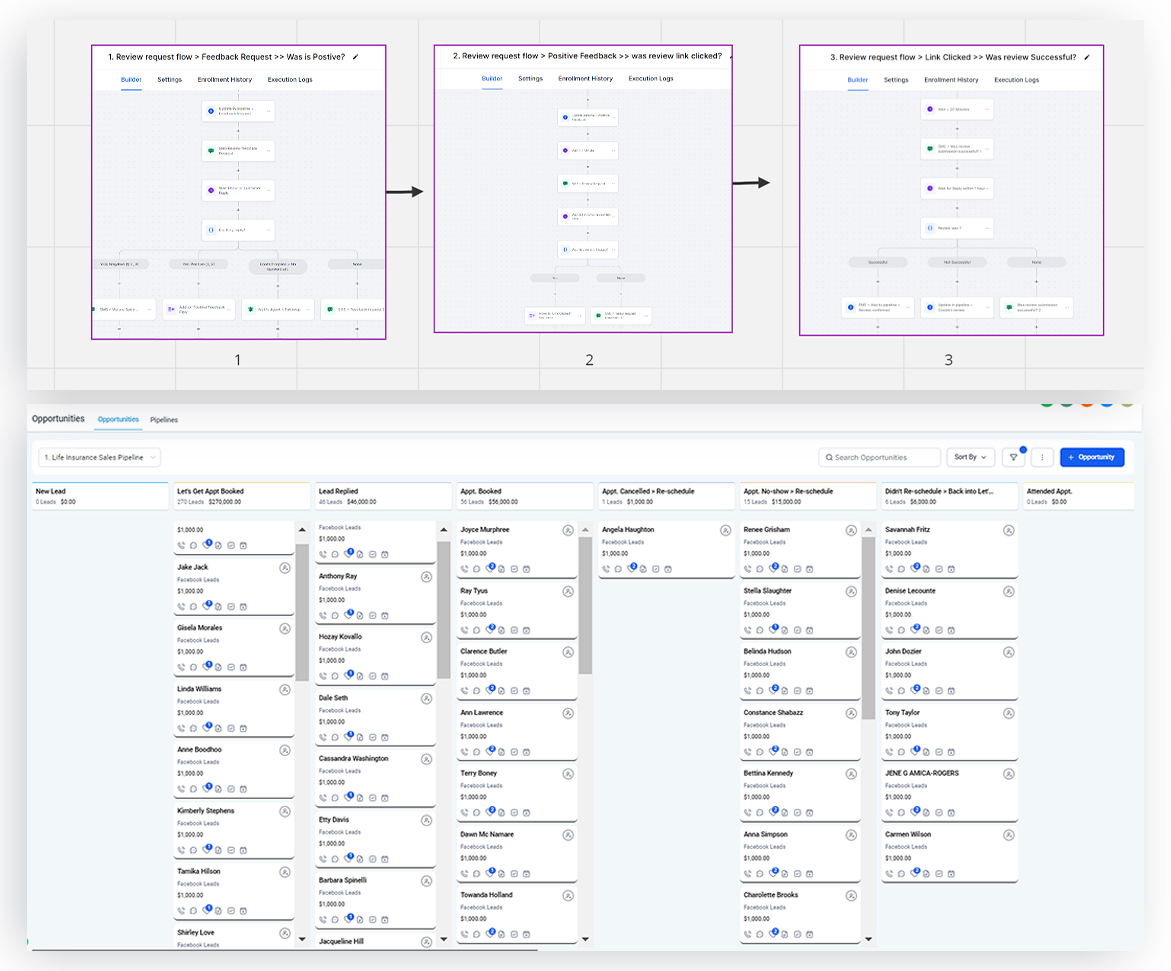This screenshot has height=971, width=1171.
Task: Click the filter icon beside Sort By
Action: 1013,457
